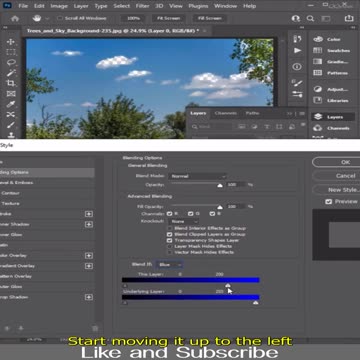The width and height of the screenshot is (360, 360).
Task: Open the Filter menu
Action: [142, 6]
